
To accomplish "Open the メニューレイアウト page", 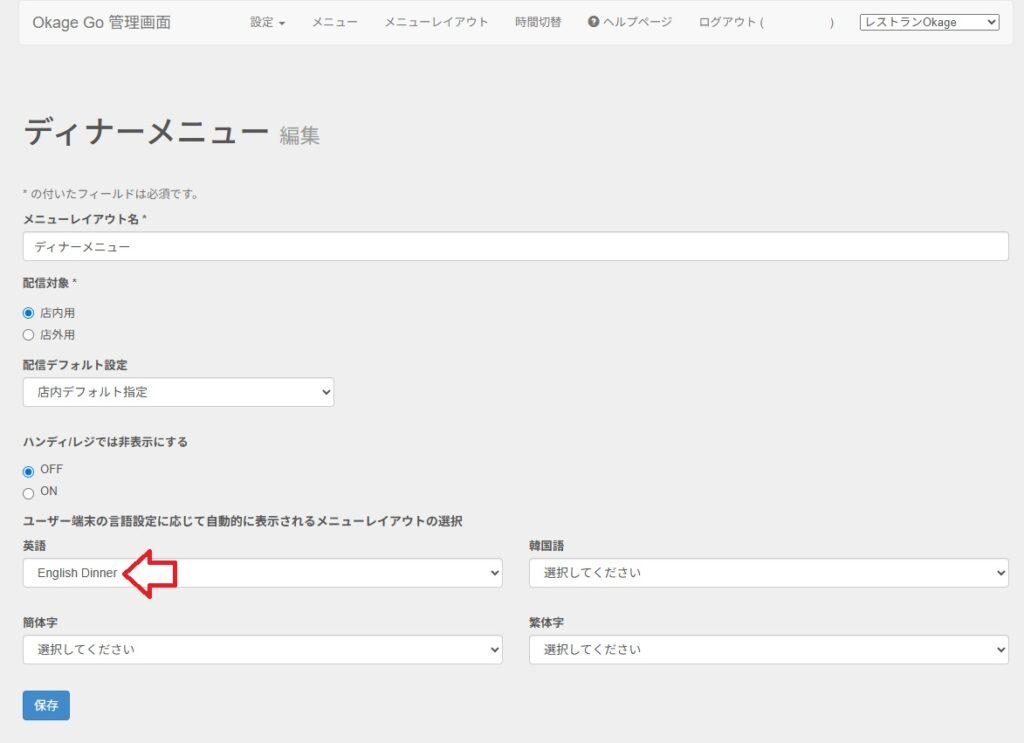I will pyautogui.click(x=436, y=22).
